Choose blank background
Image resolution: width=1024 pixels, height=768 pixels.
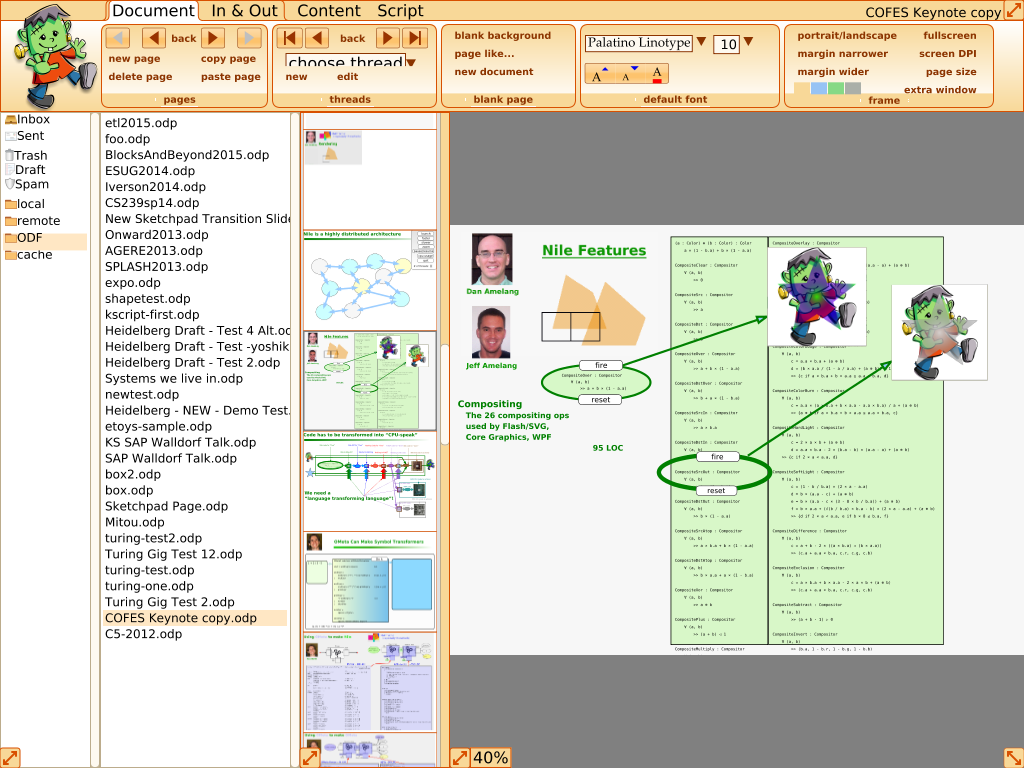[x=502, y=35]
